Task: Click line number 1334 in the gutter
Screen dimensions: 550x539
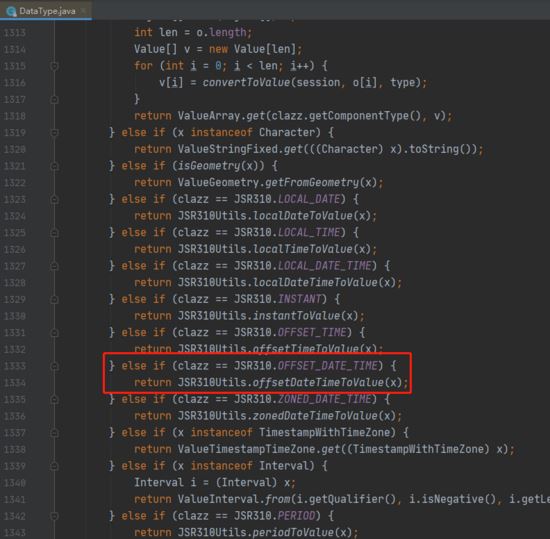Action: (15, 383)
